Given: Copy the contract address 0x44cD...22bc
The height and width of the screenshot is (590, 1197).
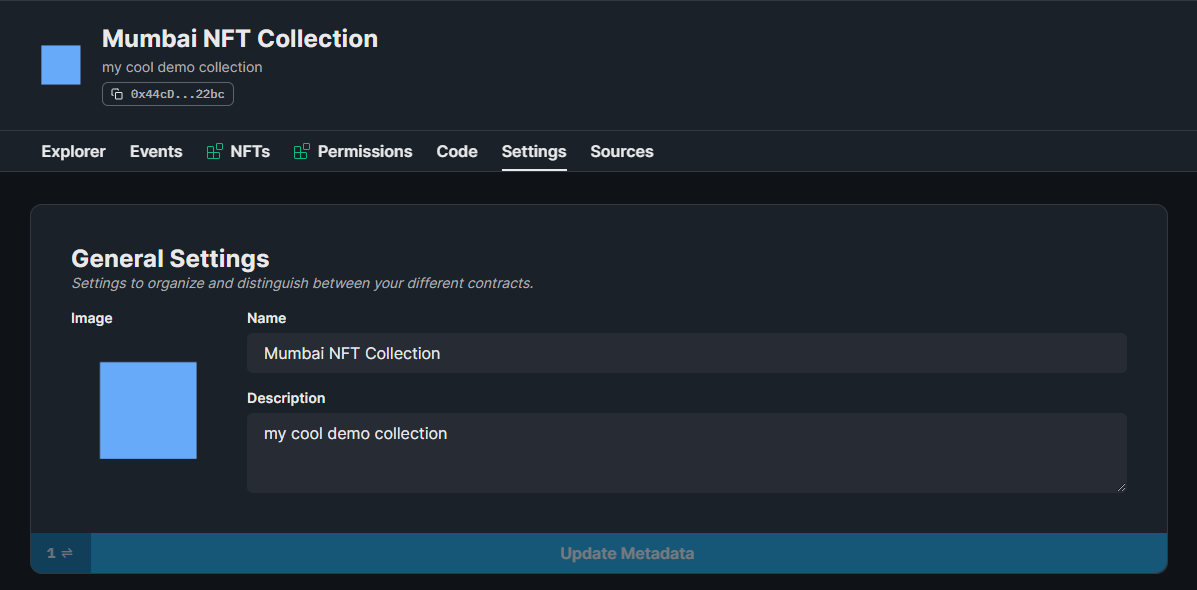Looking at the screenshot, I should pyautogui.click(x=167, y=93).
